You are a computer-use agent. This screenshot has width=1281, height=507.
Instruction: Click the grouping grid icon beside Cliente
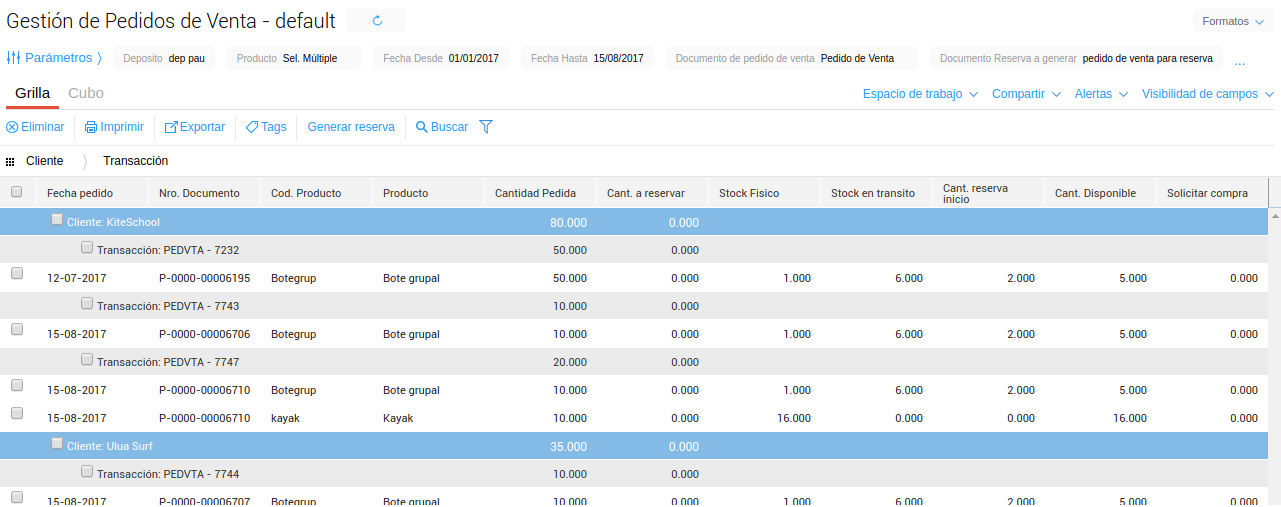(x=10, y=161)
